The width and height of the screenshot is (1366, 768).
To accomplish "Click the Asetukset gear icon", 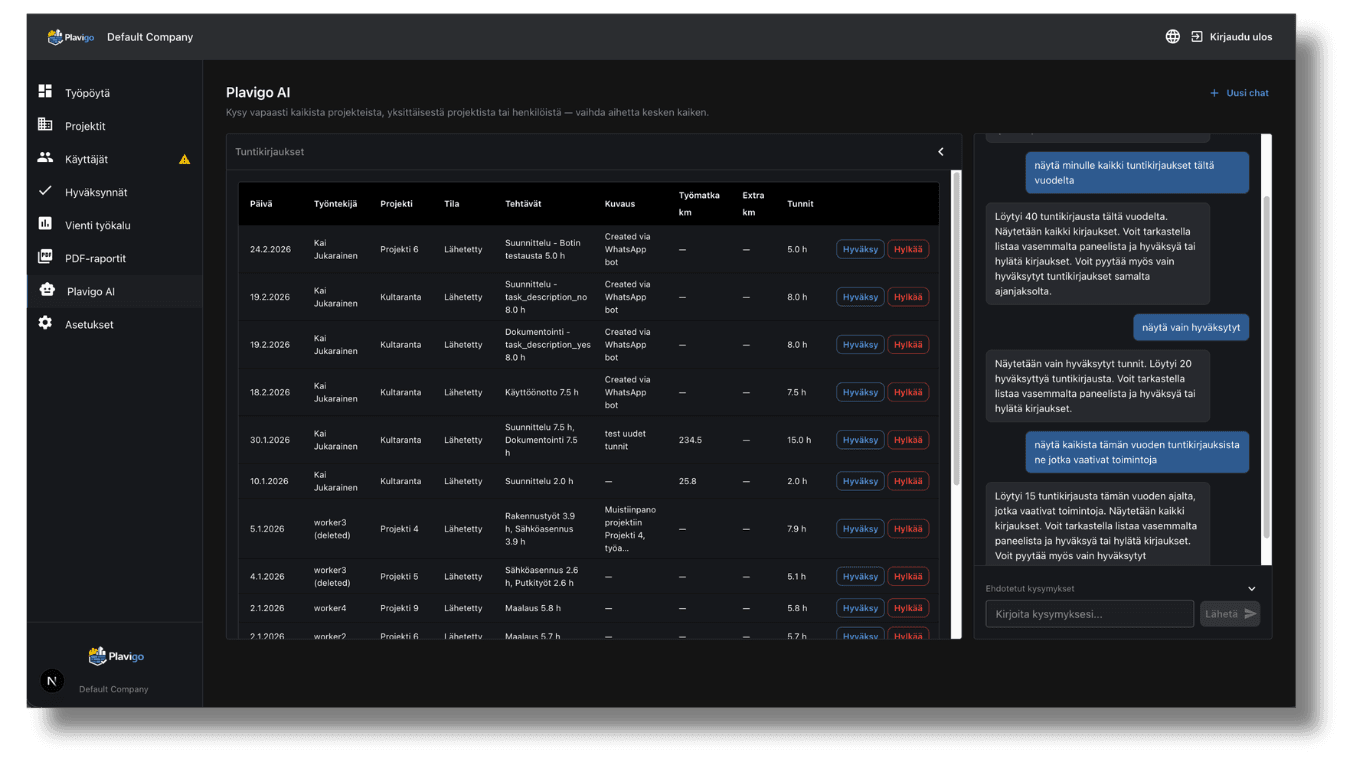I will point(45,323).
